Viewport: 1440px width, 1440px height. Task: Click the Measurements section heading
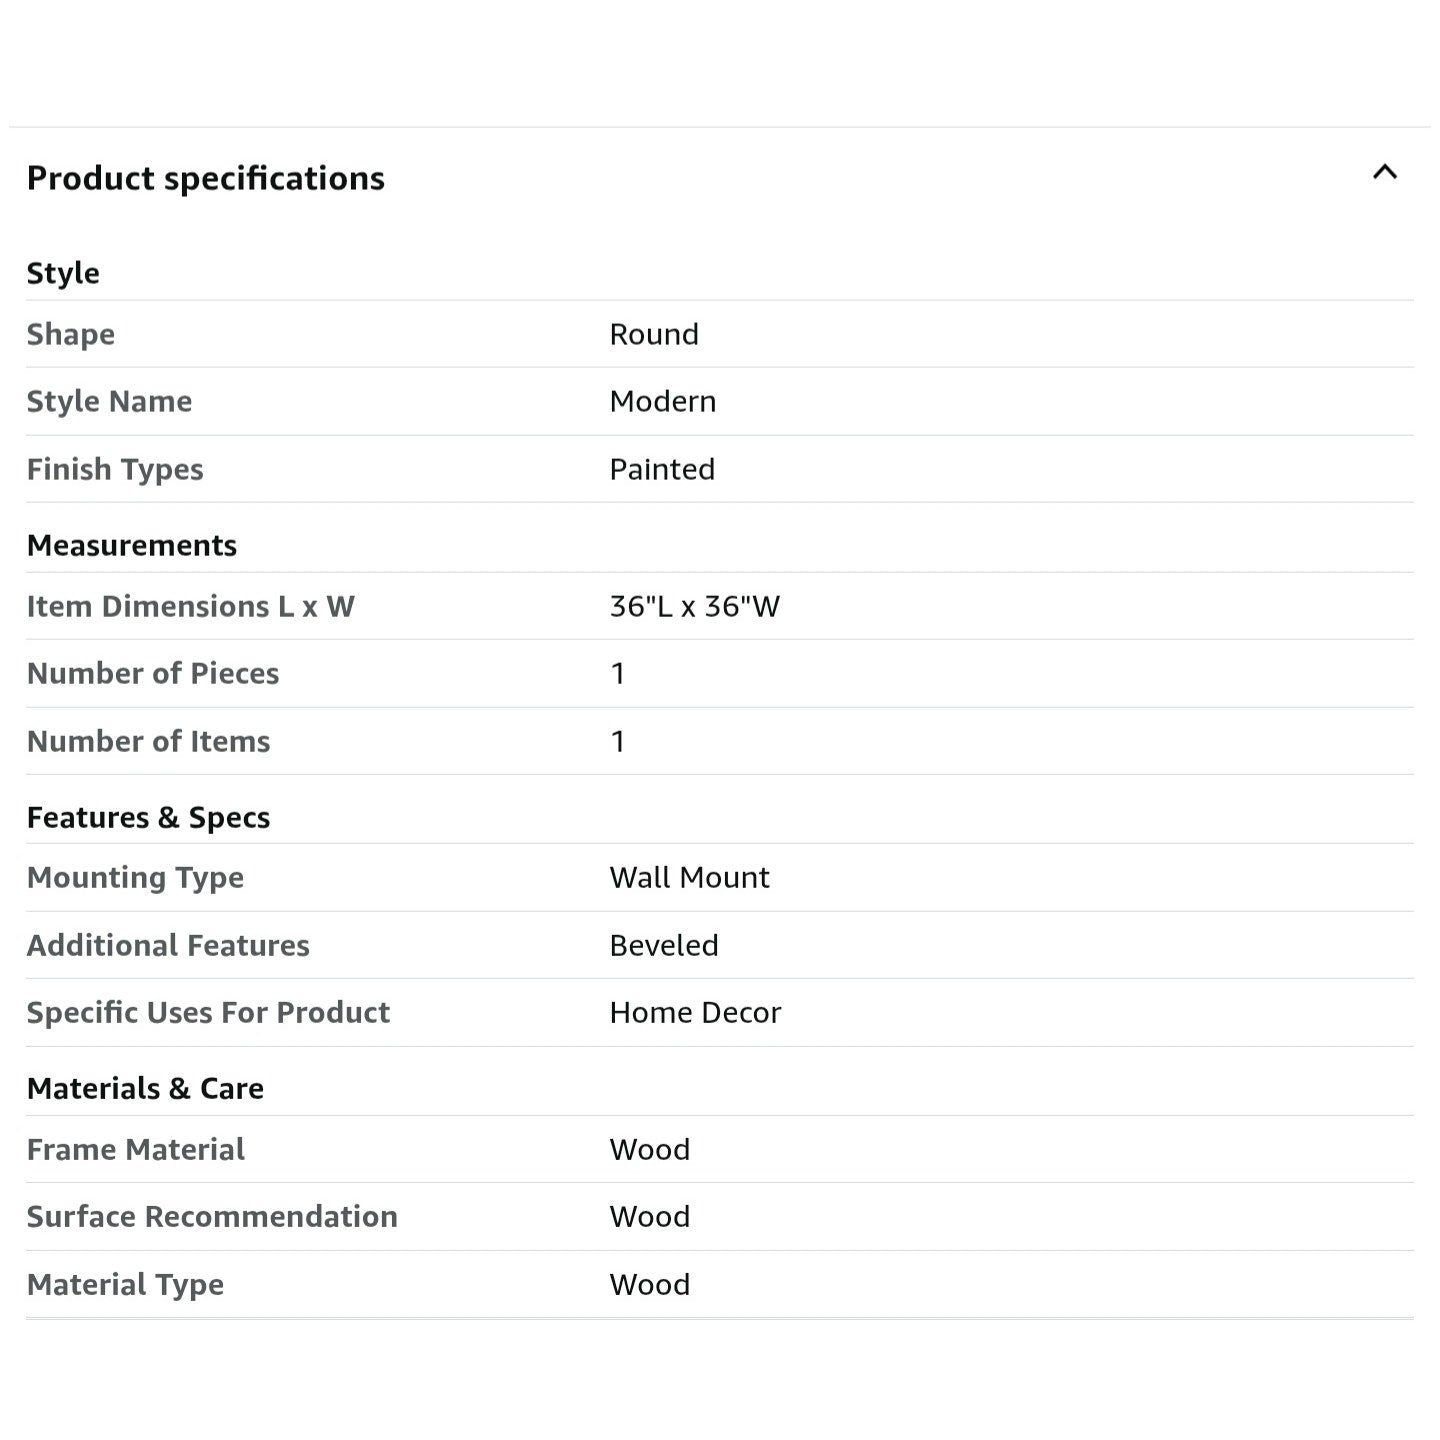(132, 545)
